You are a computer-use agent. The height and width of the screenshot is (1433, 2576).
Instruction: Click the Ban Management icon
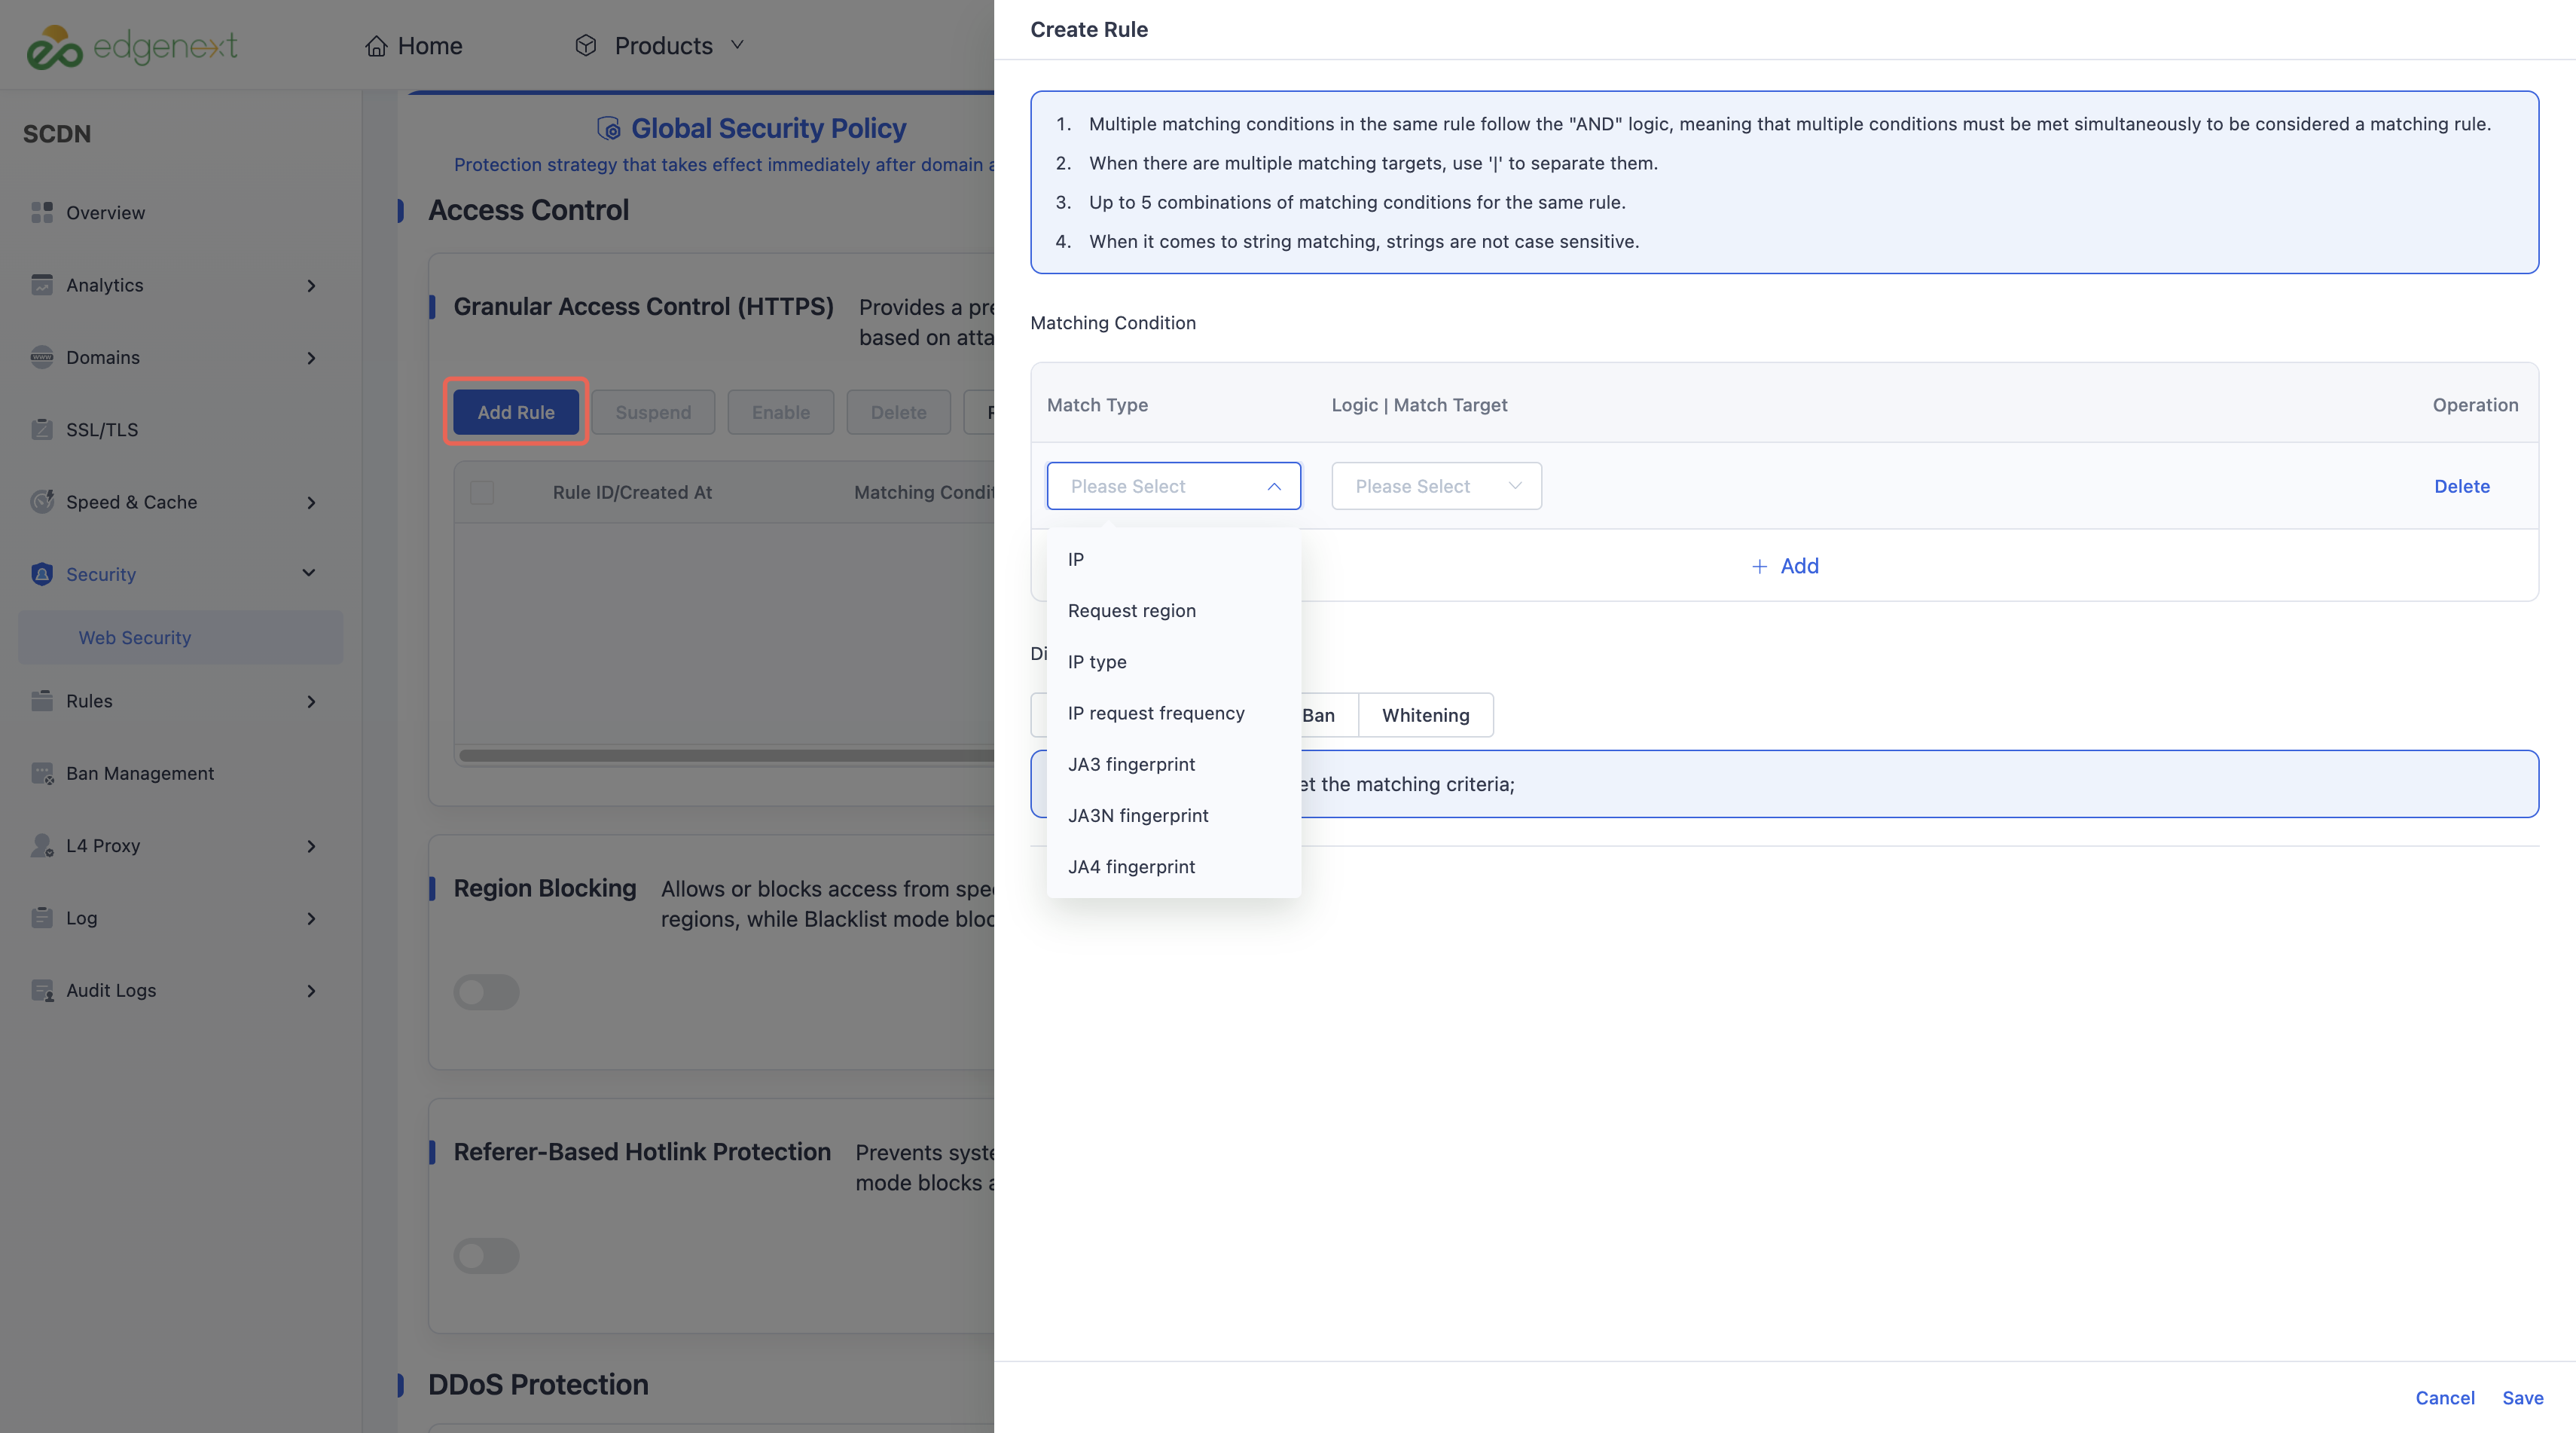tap(41, 773)
